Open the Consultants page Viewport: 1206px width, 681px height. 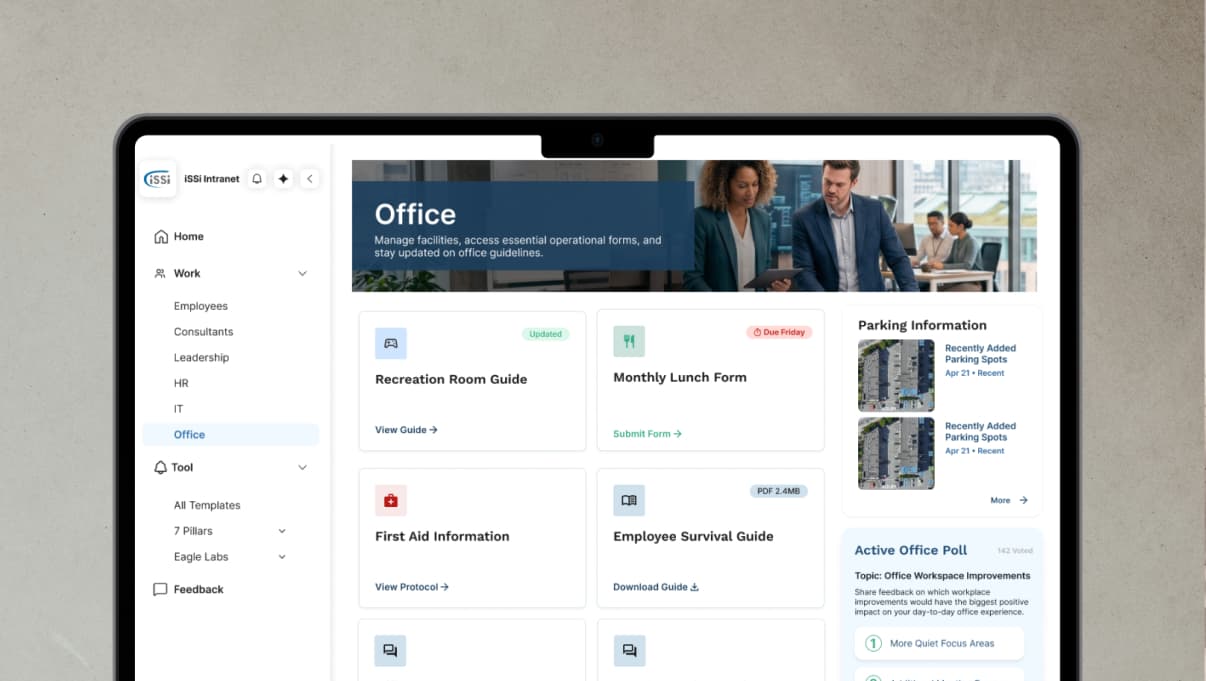click(x=203, y=332)
